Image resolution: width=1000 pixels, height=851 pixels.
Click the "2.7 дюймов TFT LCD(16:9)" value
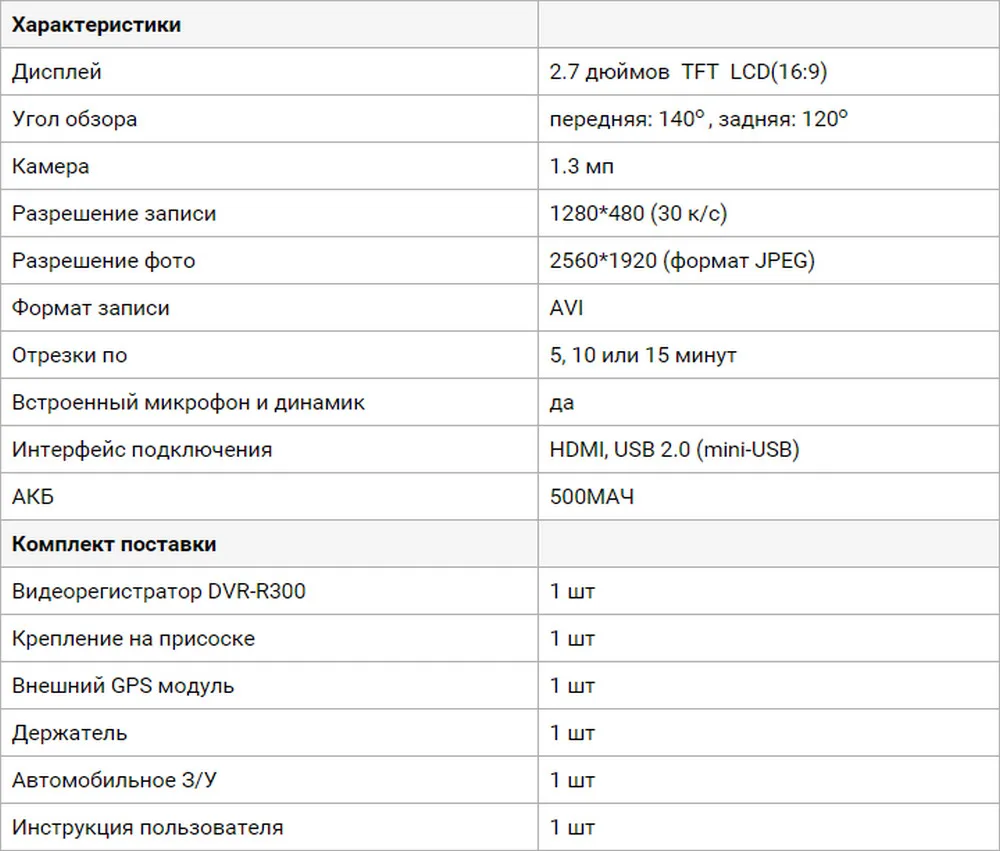click(688, 72)
